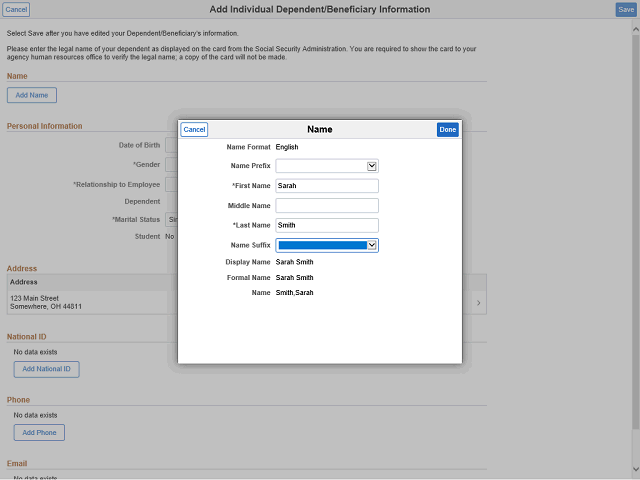Select the Middle Name text box
Screen dimensions: 640x480
pos(327,205)
